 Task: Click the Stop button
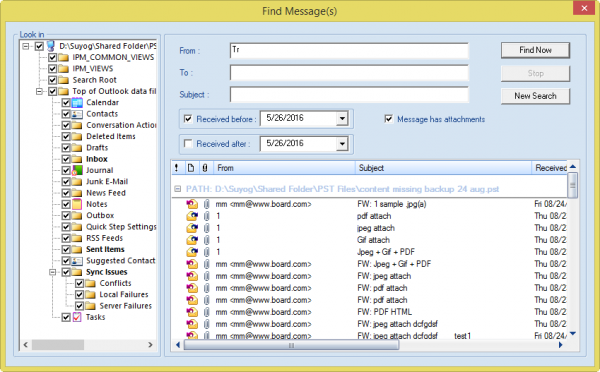(535, 73)
